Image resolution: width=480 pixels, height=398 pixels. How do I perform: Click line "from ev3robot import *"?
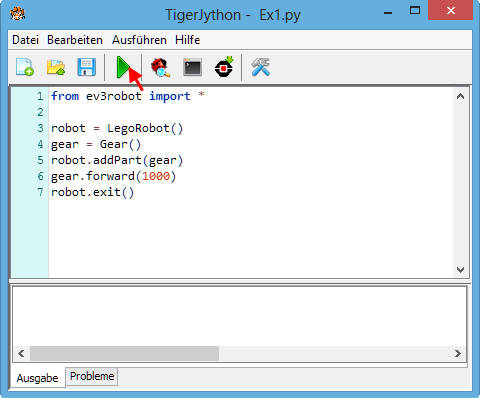click(128, 96)
